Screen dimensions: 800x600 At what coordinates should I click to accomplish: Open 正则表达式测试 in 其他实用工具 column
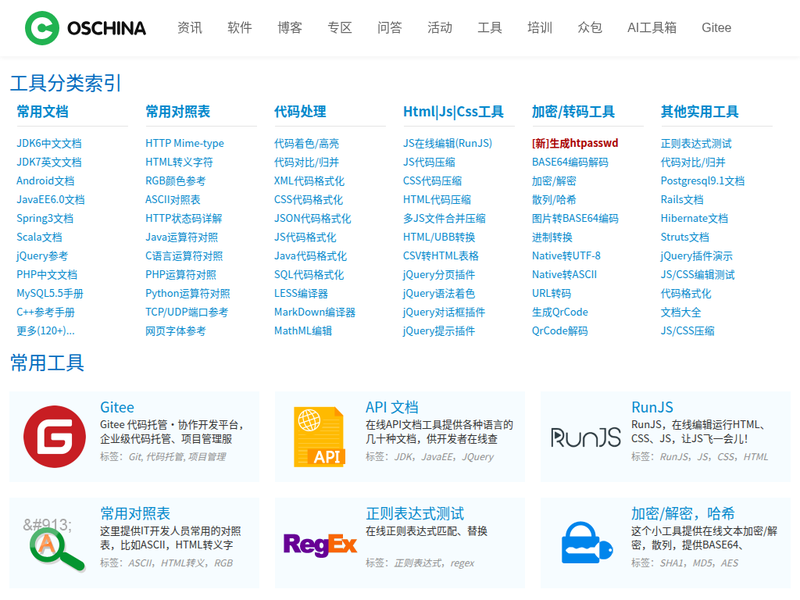point(696,143)
